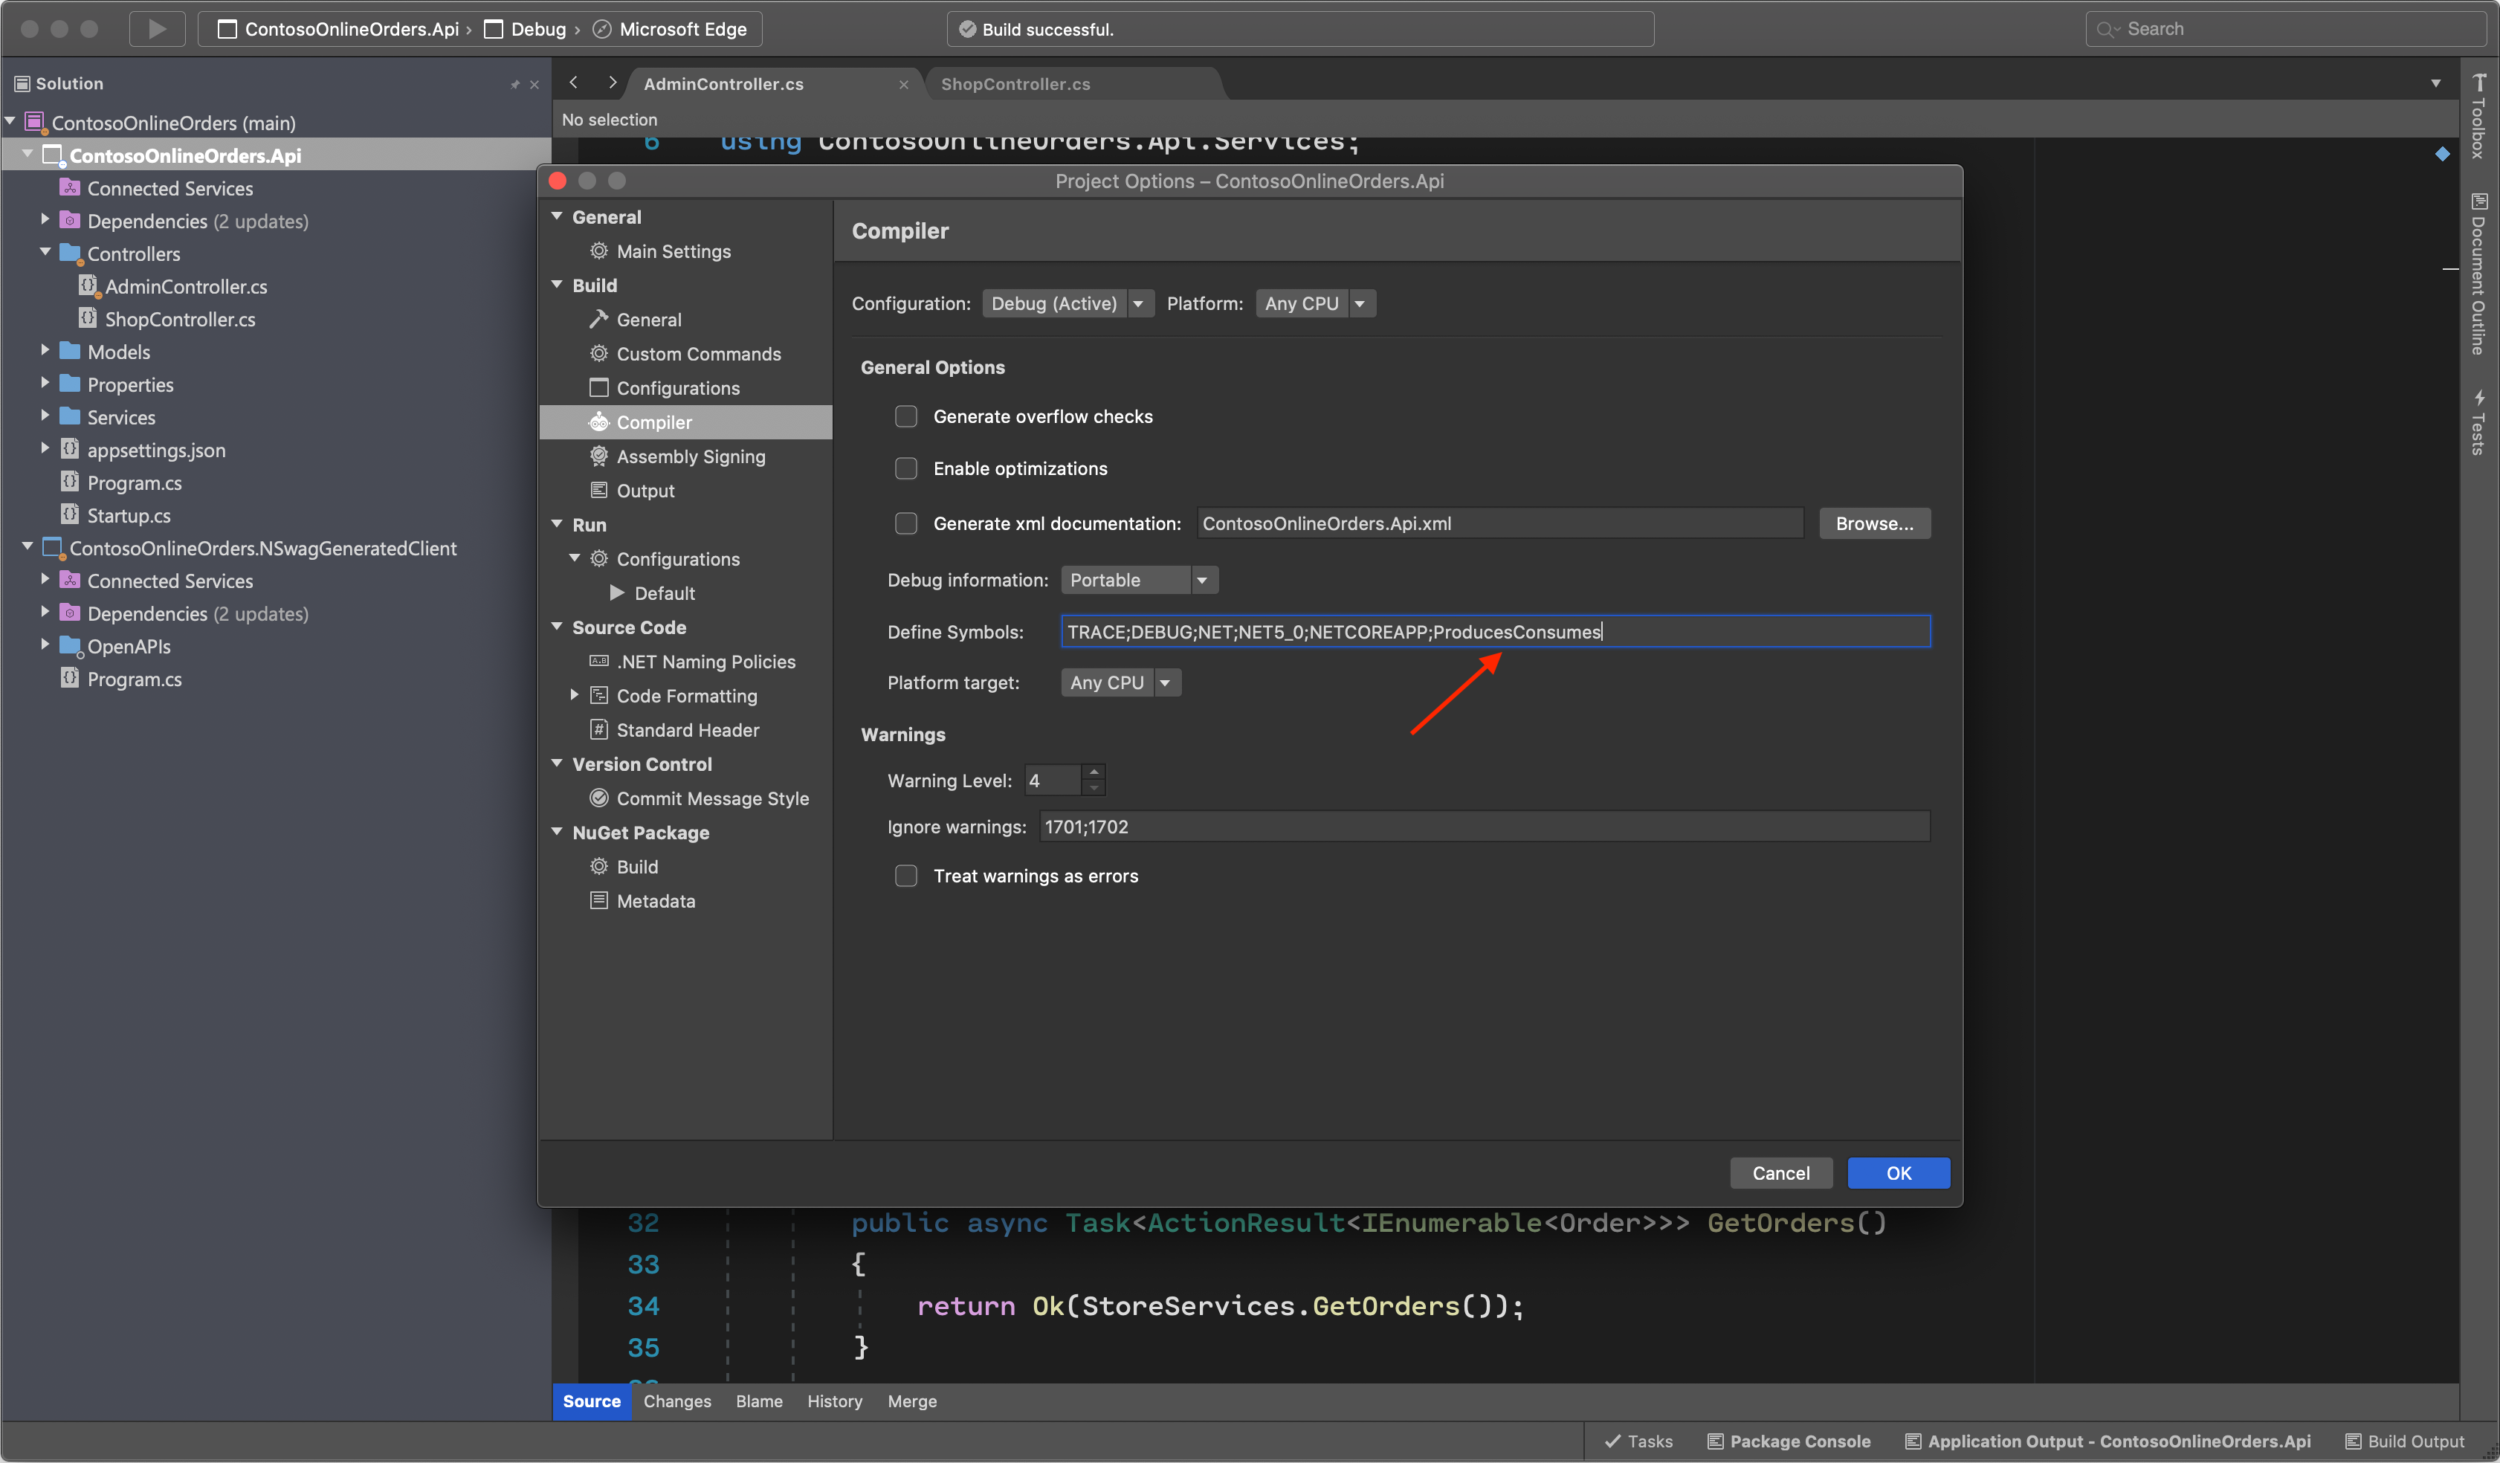Open the Configuration Debug (Active) dropdown
The width and height of the screenshot is (2500, 1463).
click(x=1067, y=304)
